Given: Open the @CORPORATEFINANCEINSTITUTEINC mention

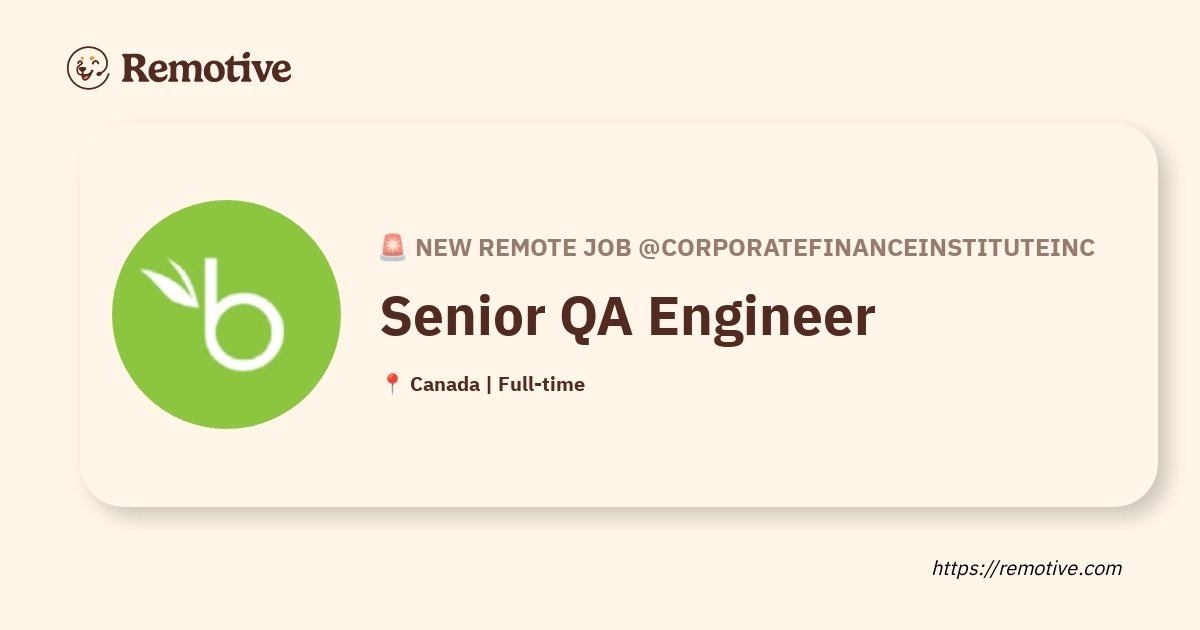Looking at the screenshot, I should [x=866, y=248].
